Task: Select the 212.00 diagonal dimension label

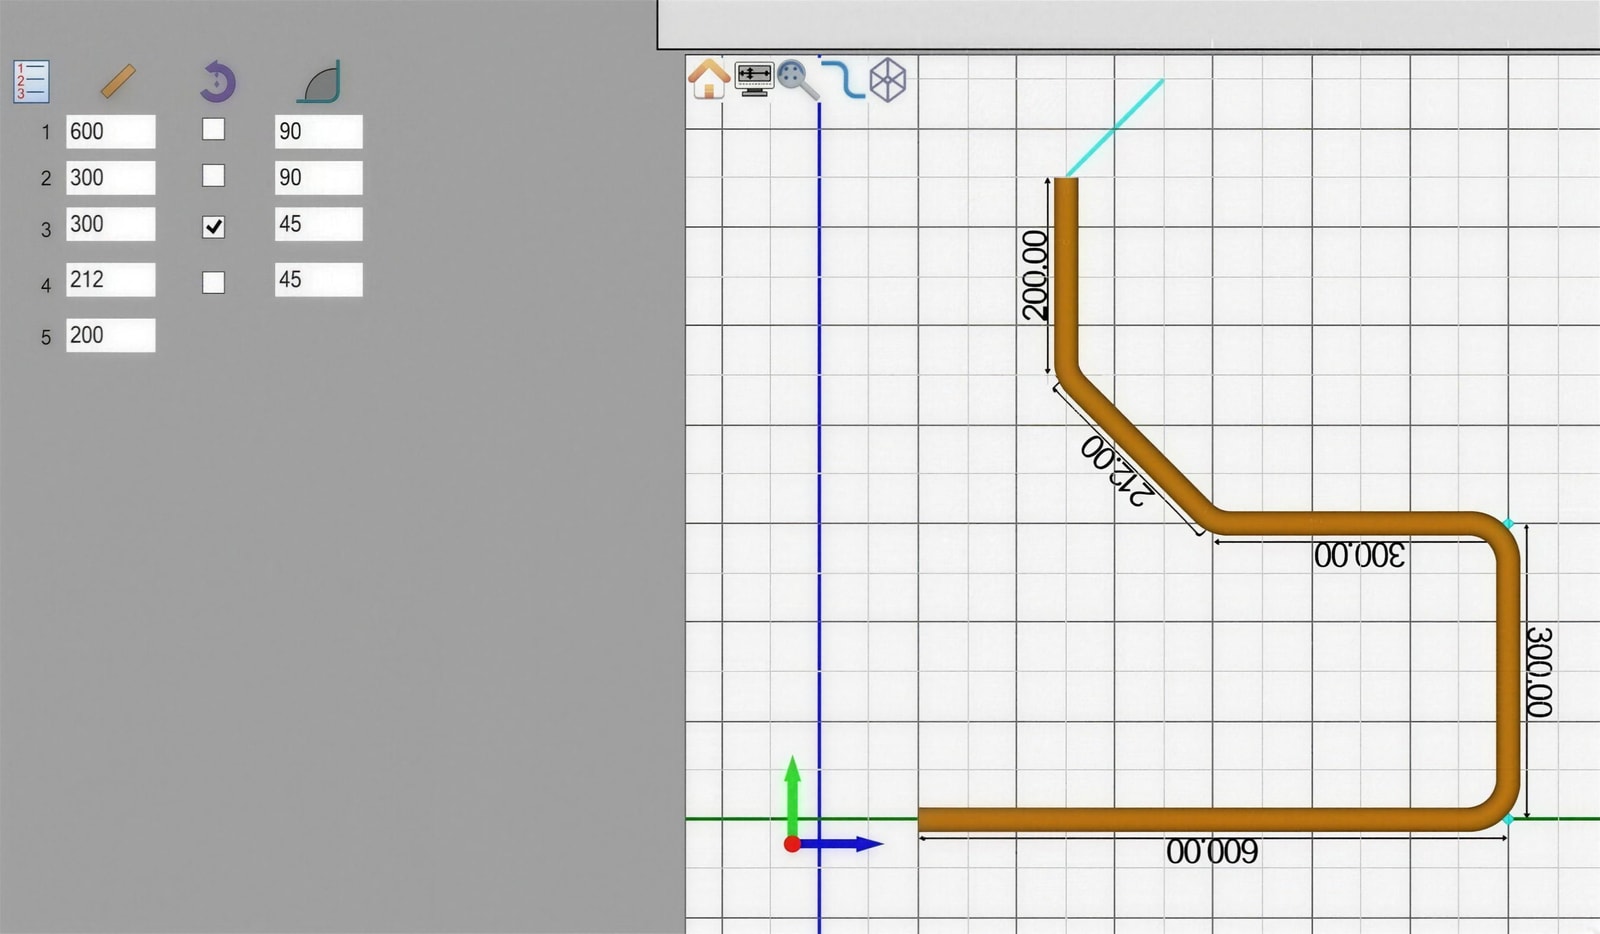Action: tap(1118, 471)
